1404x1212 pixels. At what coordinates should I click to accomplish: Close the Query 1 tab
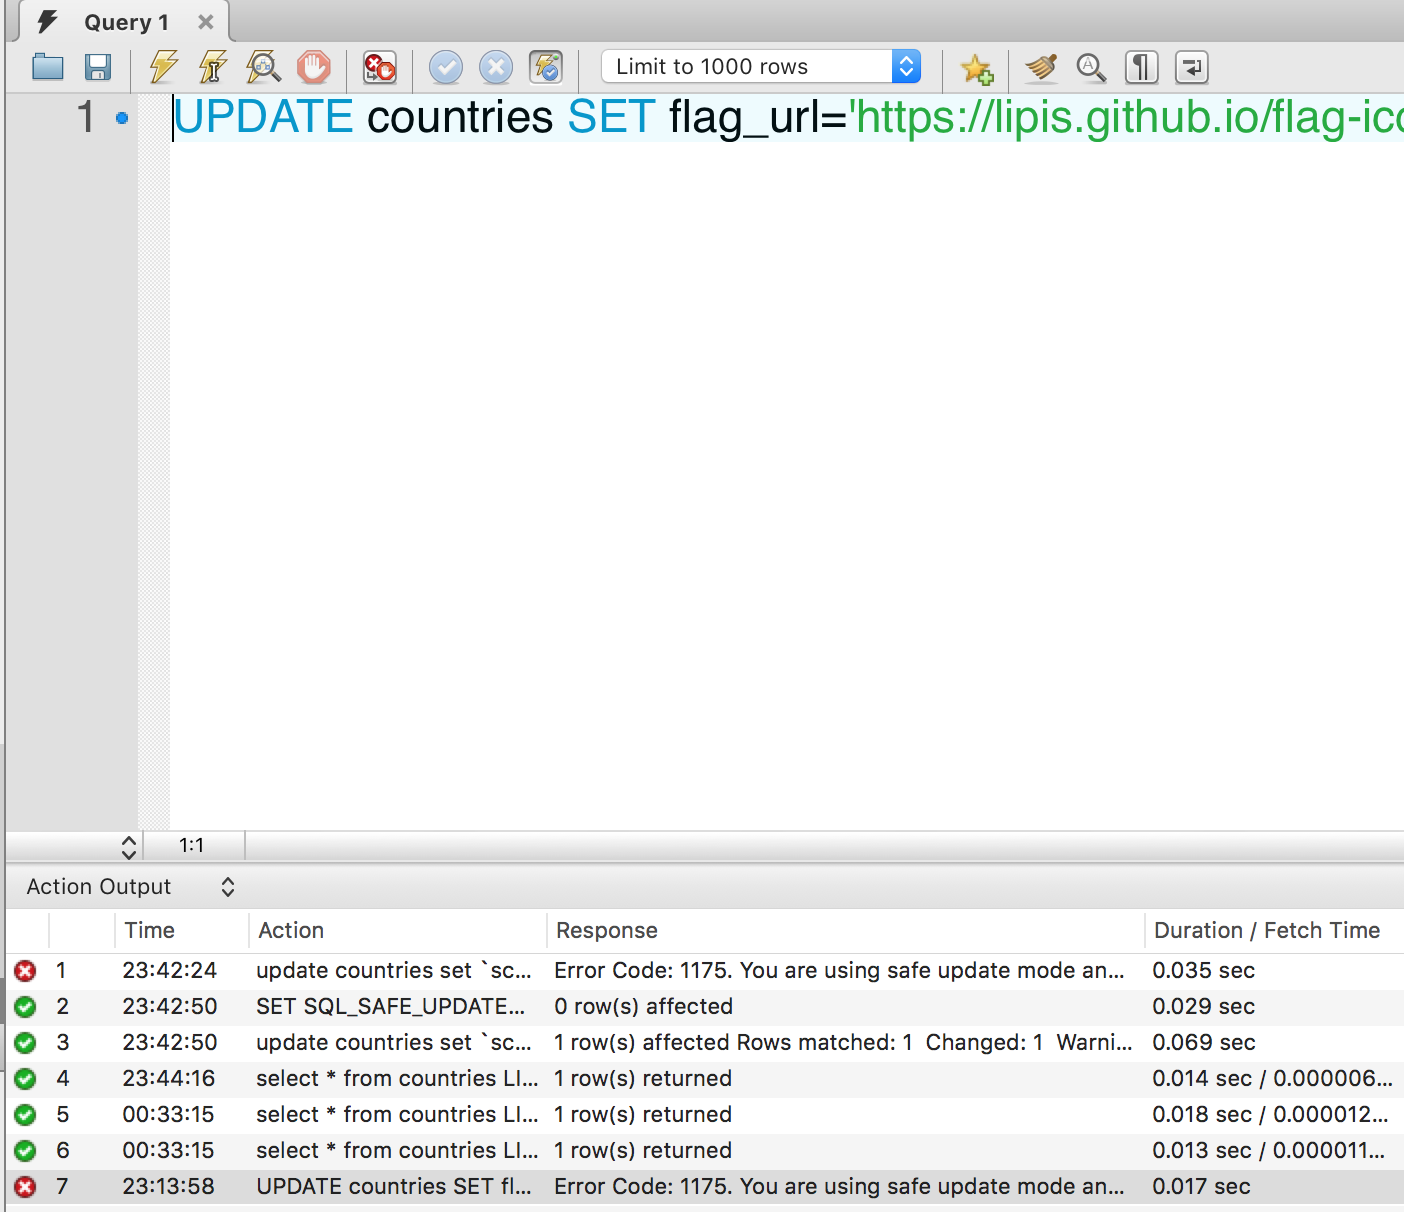point(205,21)
